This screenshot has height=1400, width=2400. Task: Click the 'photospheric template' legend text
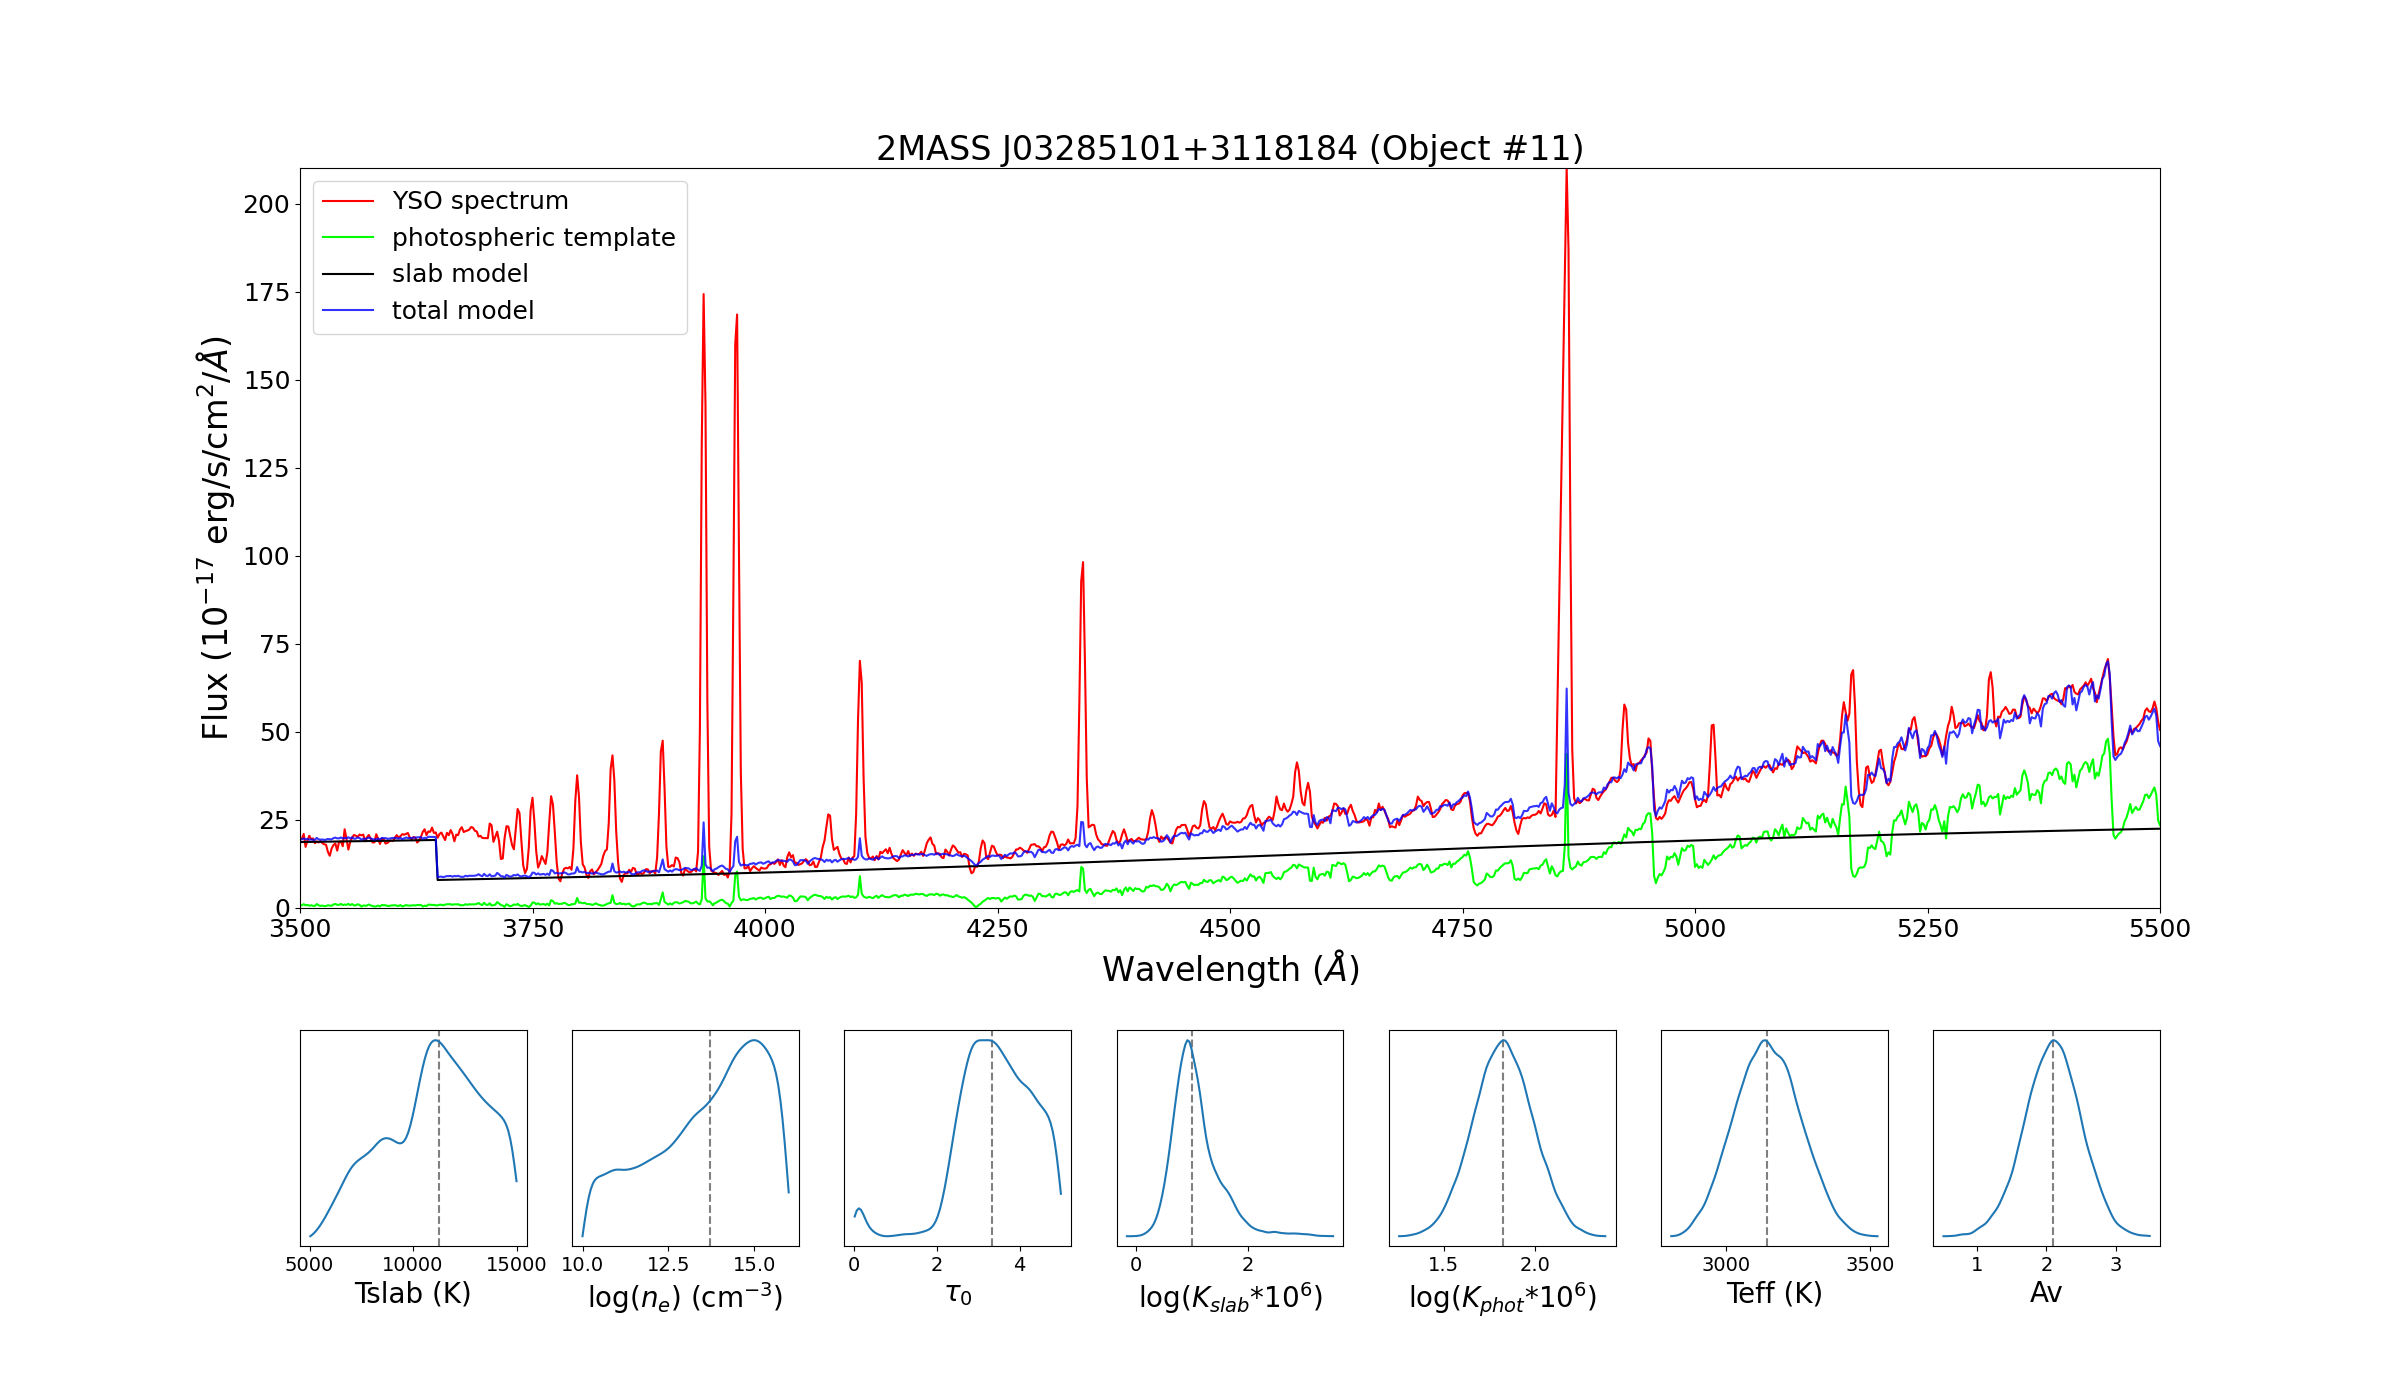coord(533,238)
